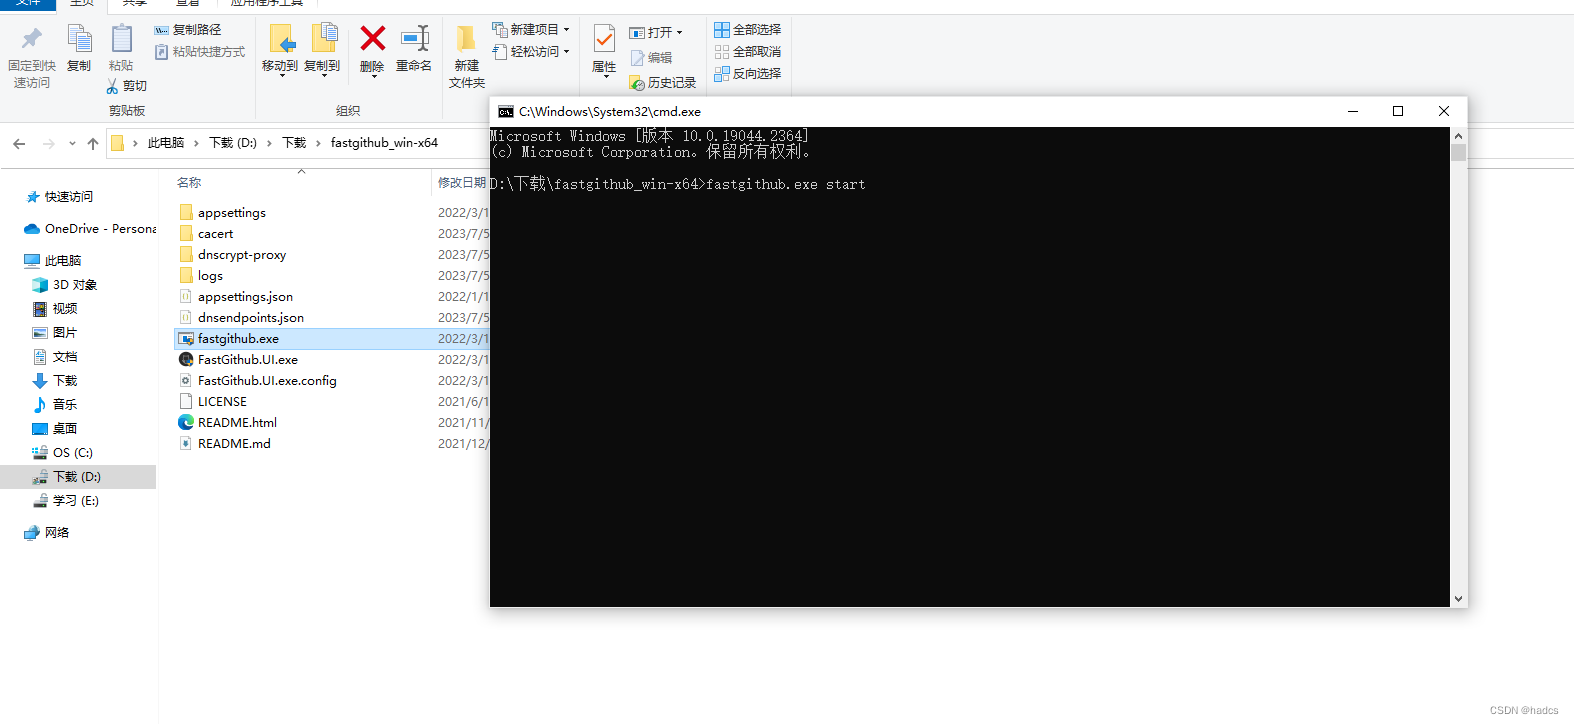This screenshot has height=724, width=1574.
Task: Select 网络 in the navigation pane
Action: coord(47,533)
